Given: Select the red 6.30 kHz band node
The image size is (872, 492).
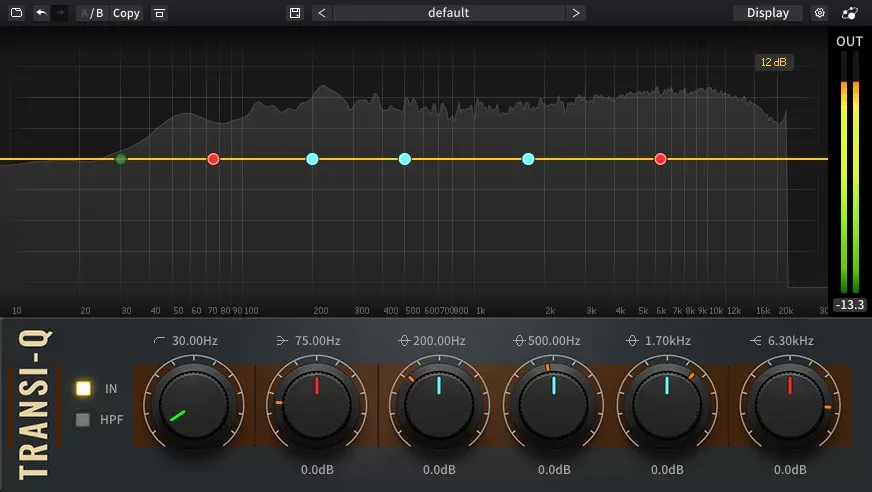Looking at the screenshot, I should click(660, 159).
